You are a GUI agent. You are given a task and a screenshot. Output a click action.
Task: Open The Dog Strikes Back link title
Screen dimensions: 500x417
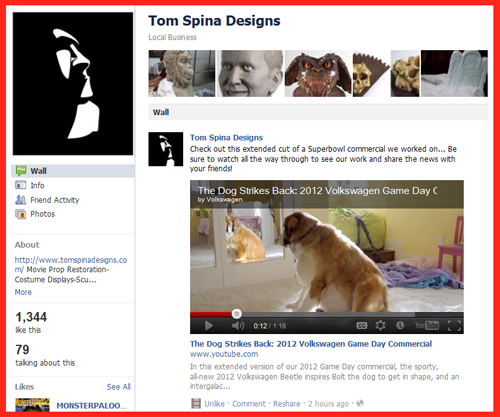pyautogui.click(x=311, y=344)
